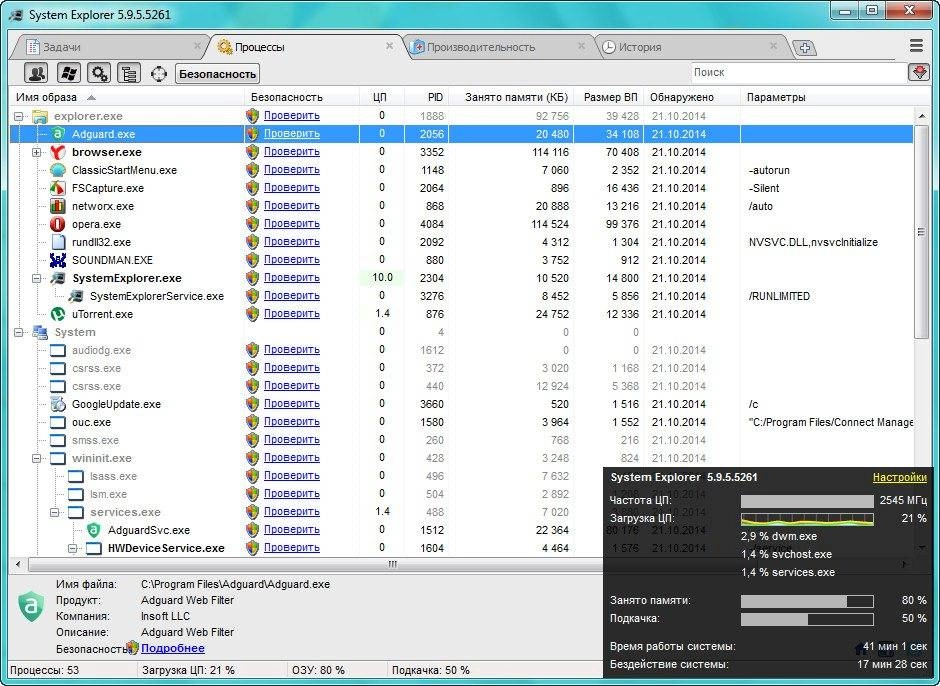Open the Подробнее security link
The height and width of the screenshot is (686, 940).
[x=173, y=648]
